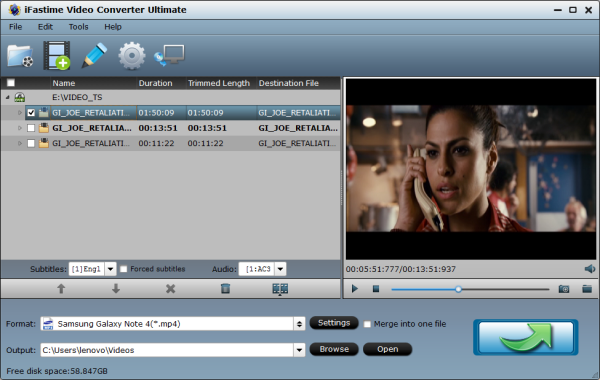The image size is (600, 380).
Task: Click the Settings button next to Format
Action: point(334,323)
